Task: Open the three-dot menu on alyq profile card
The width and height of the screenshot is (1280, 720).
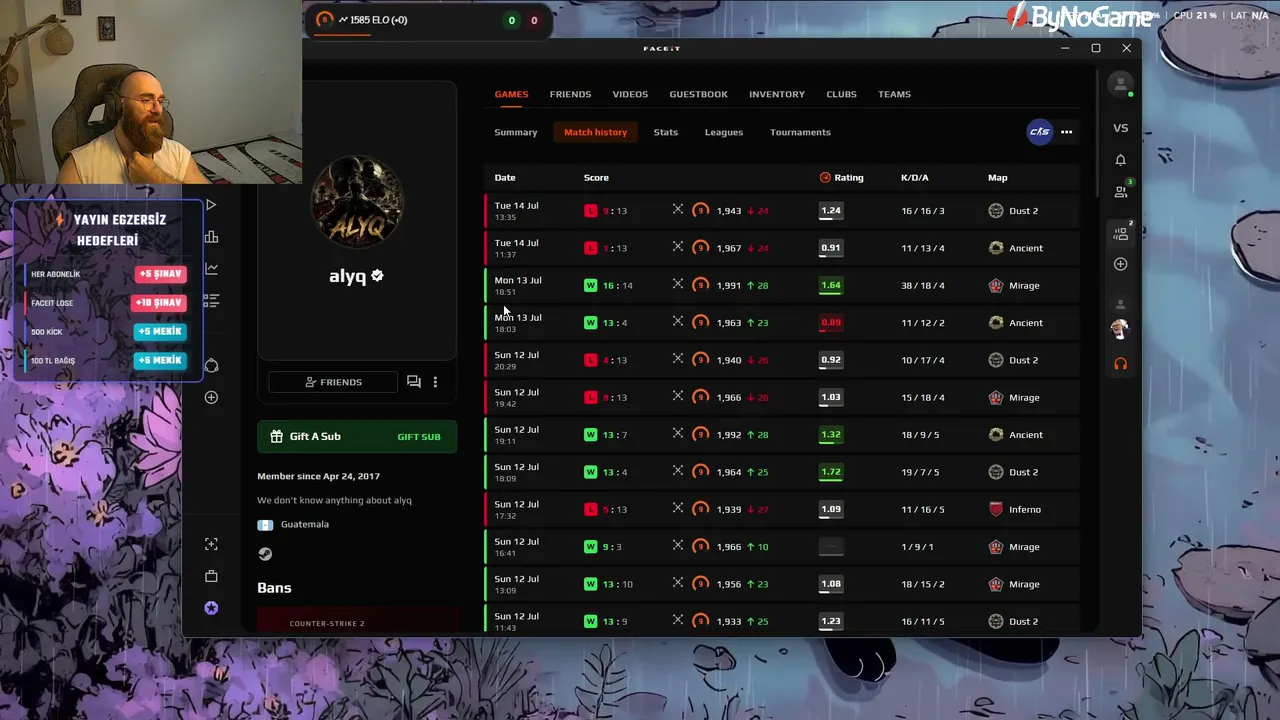Action: (435, 382)
